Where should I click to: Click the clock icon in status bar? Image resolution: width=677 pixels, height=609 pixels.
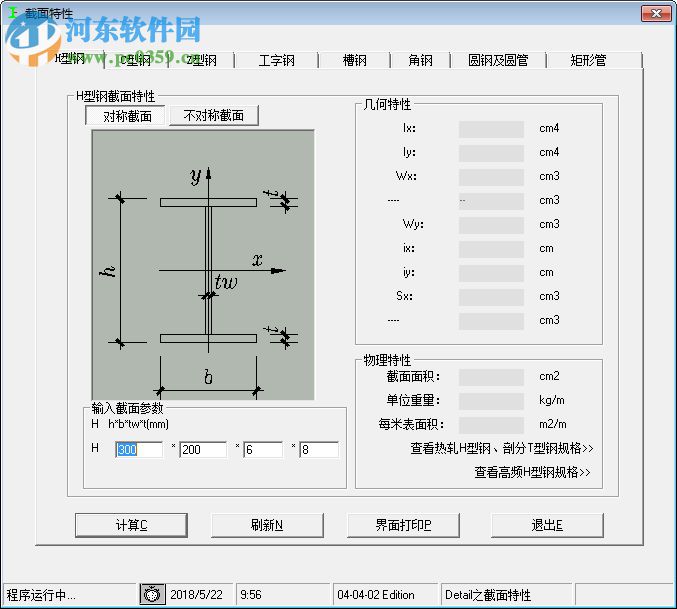[x=152, y=594]
